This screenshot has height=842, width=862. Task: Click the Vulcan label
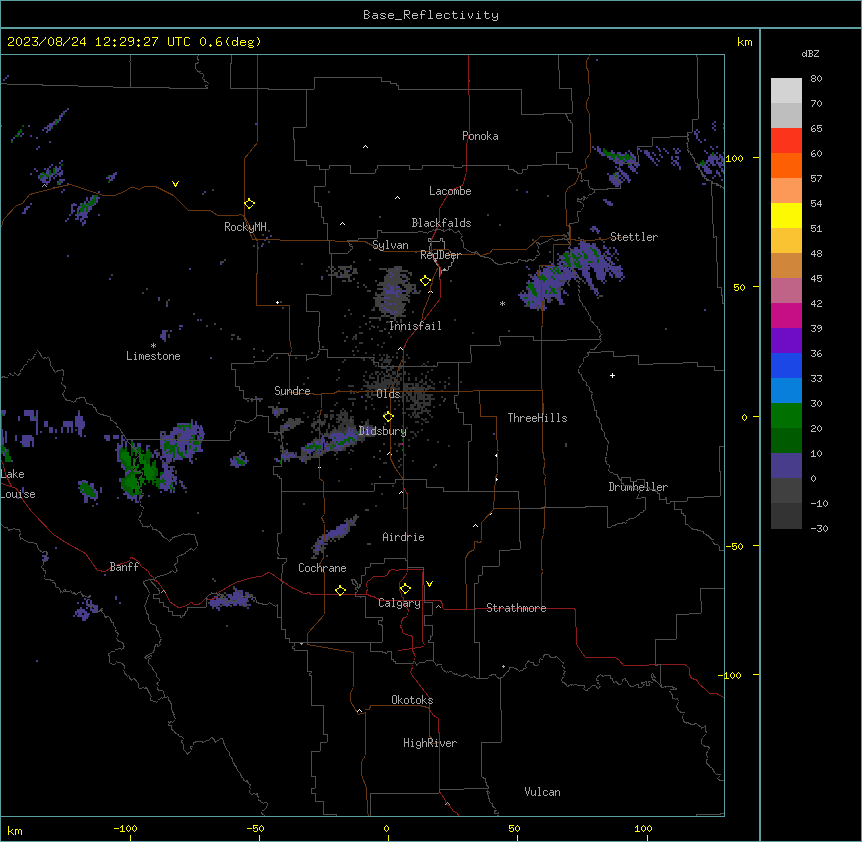click(542, 792)
